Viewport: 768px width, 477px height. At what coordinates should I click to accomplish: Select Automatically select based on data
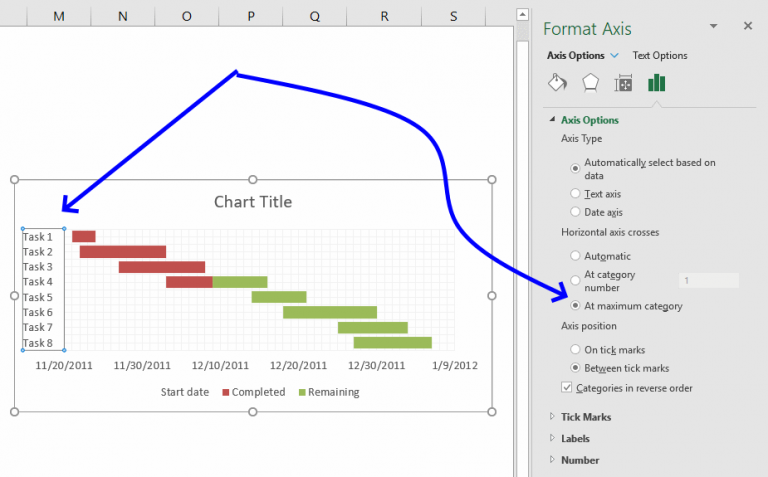pos(576,168)
